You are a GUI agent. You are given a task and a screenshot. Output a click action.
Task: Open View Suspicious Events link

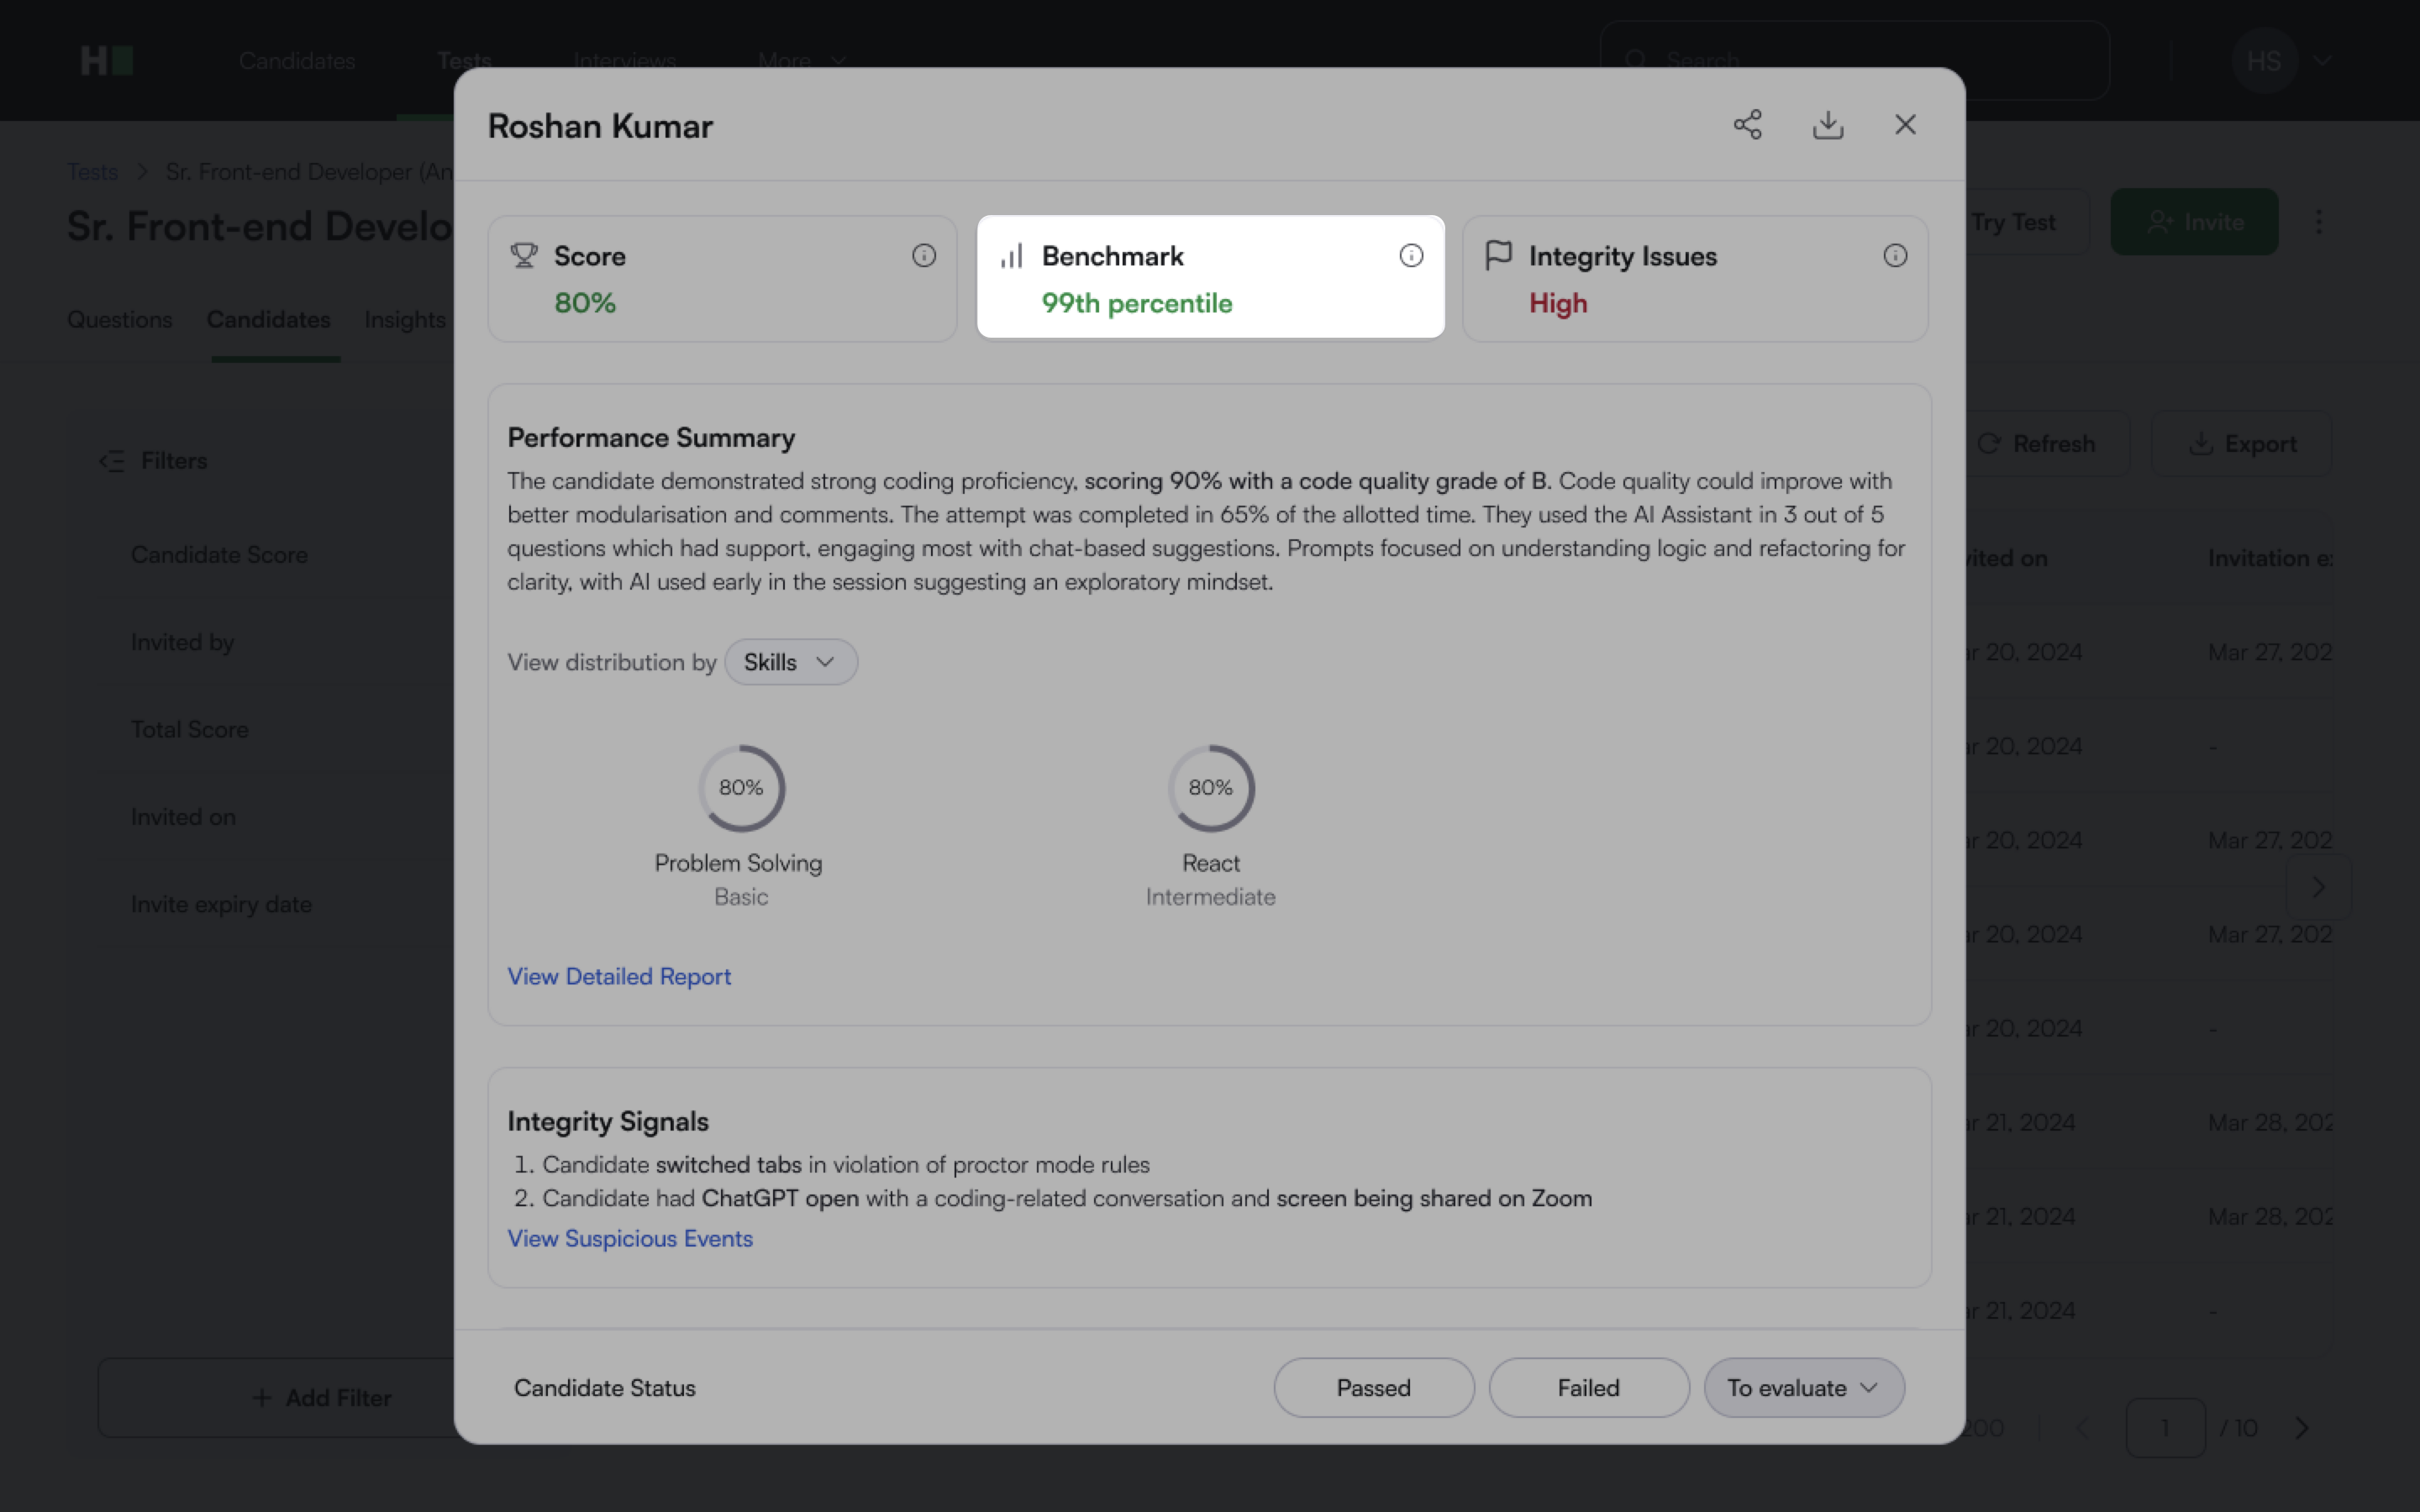click(630, 1238)
